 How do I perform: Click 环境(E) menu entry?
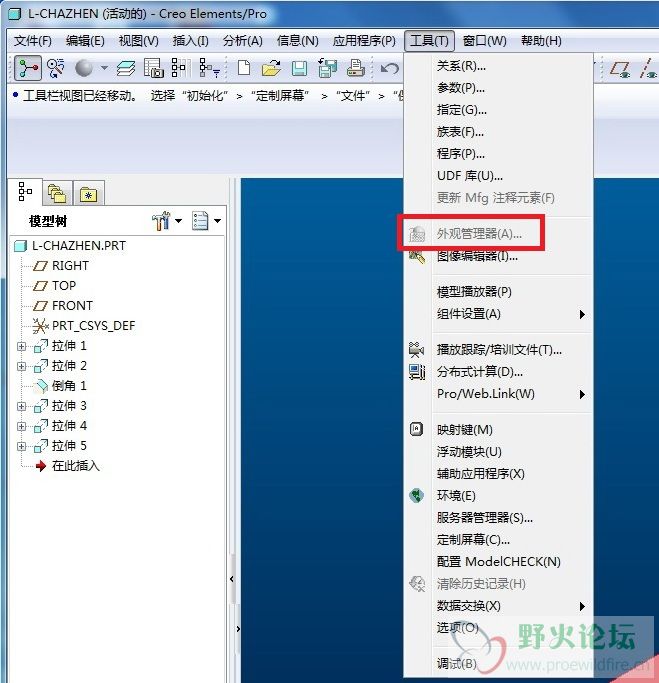498,496
